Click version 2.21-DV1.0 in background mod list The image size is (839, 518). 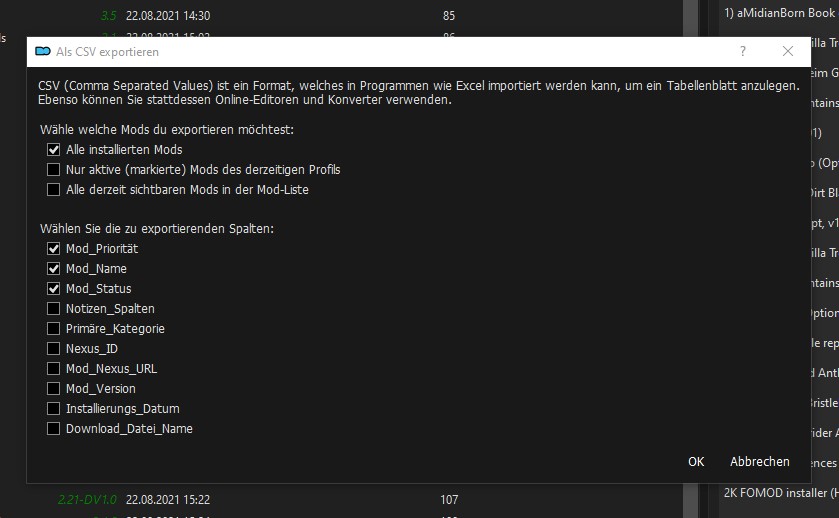(87, 500)
